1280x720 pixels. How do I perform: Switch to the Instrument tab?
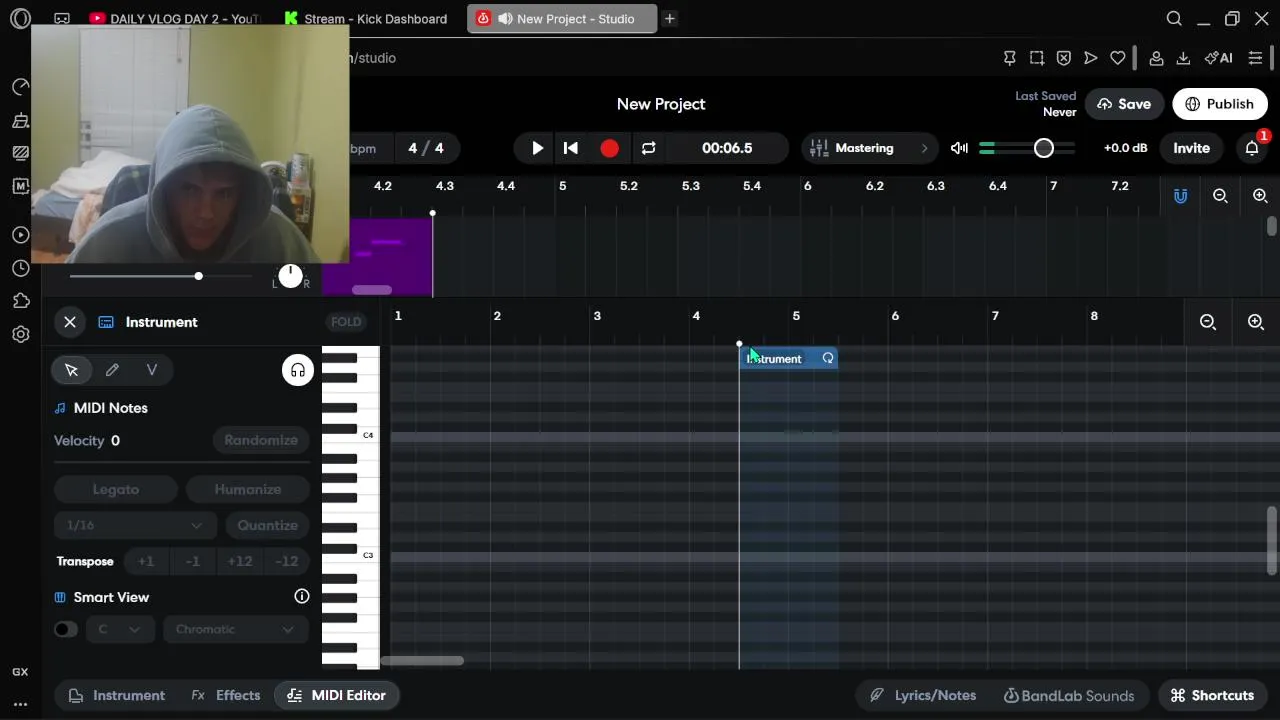(117, 695)
